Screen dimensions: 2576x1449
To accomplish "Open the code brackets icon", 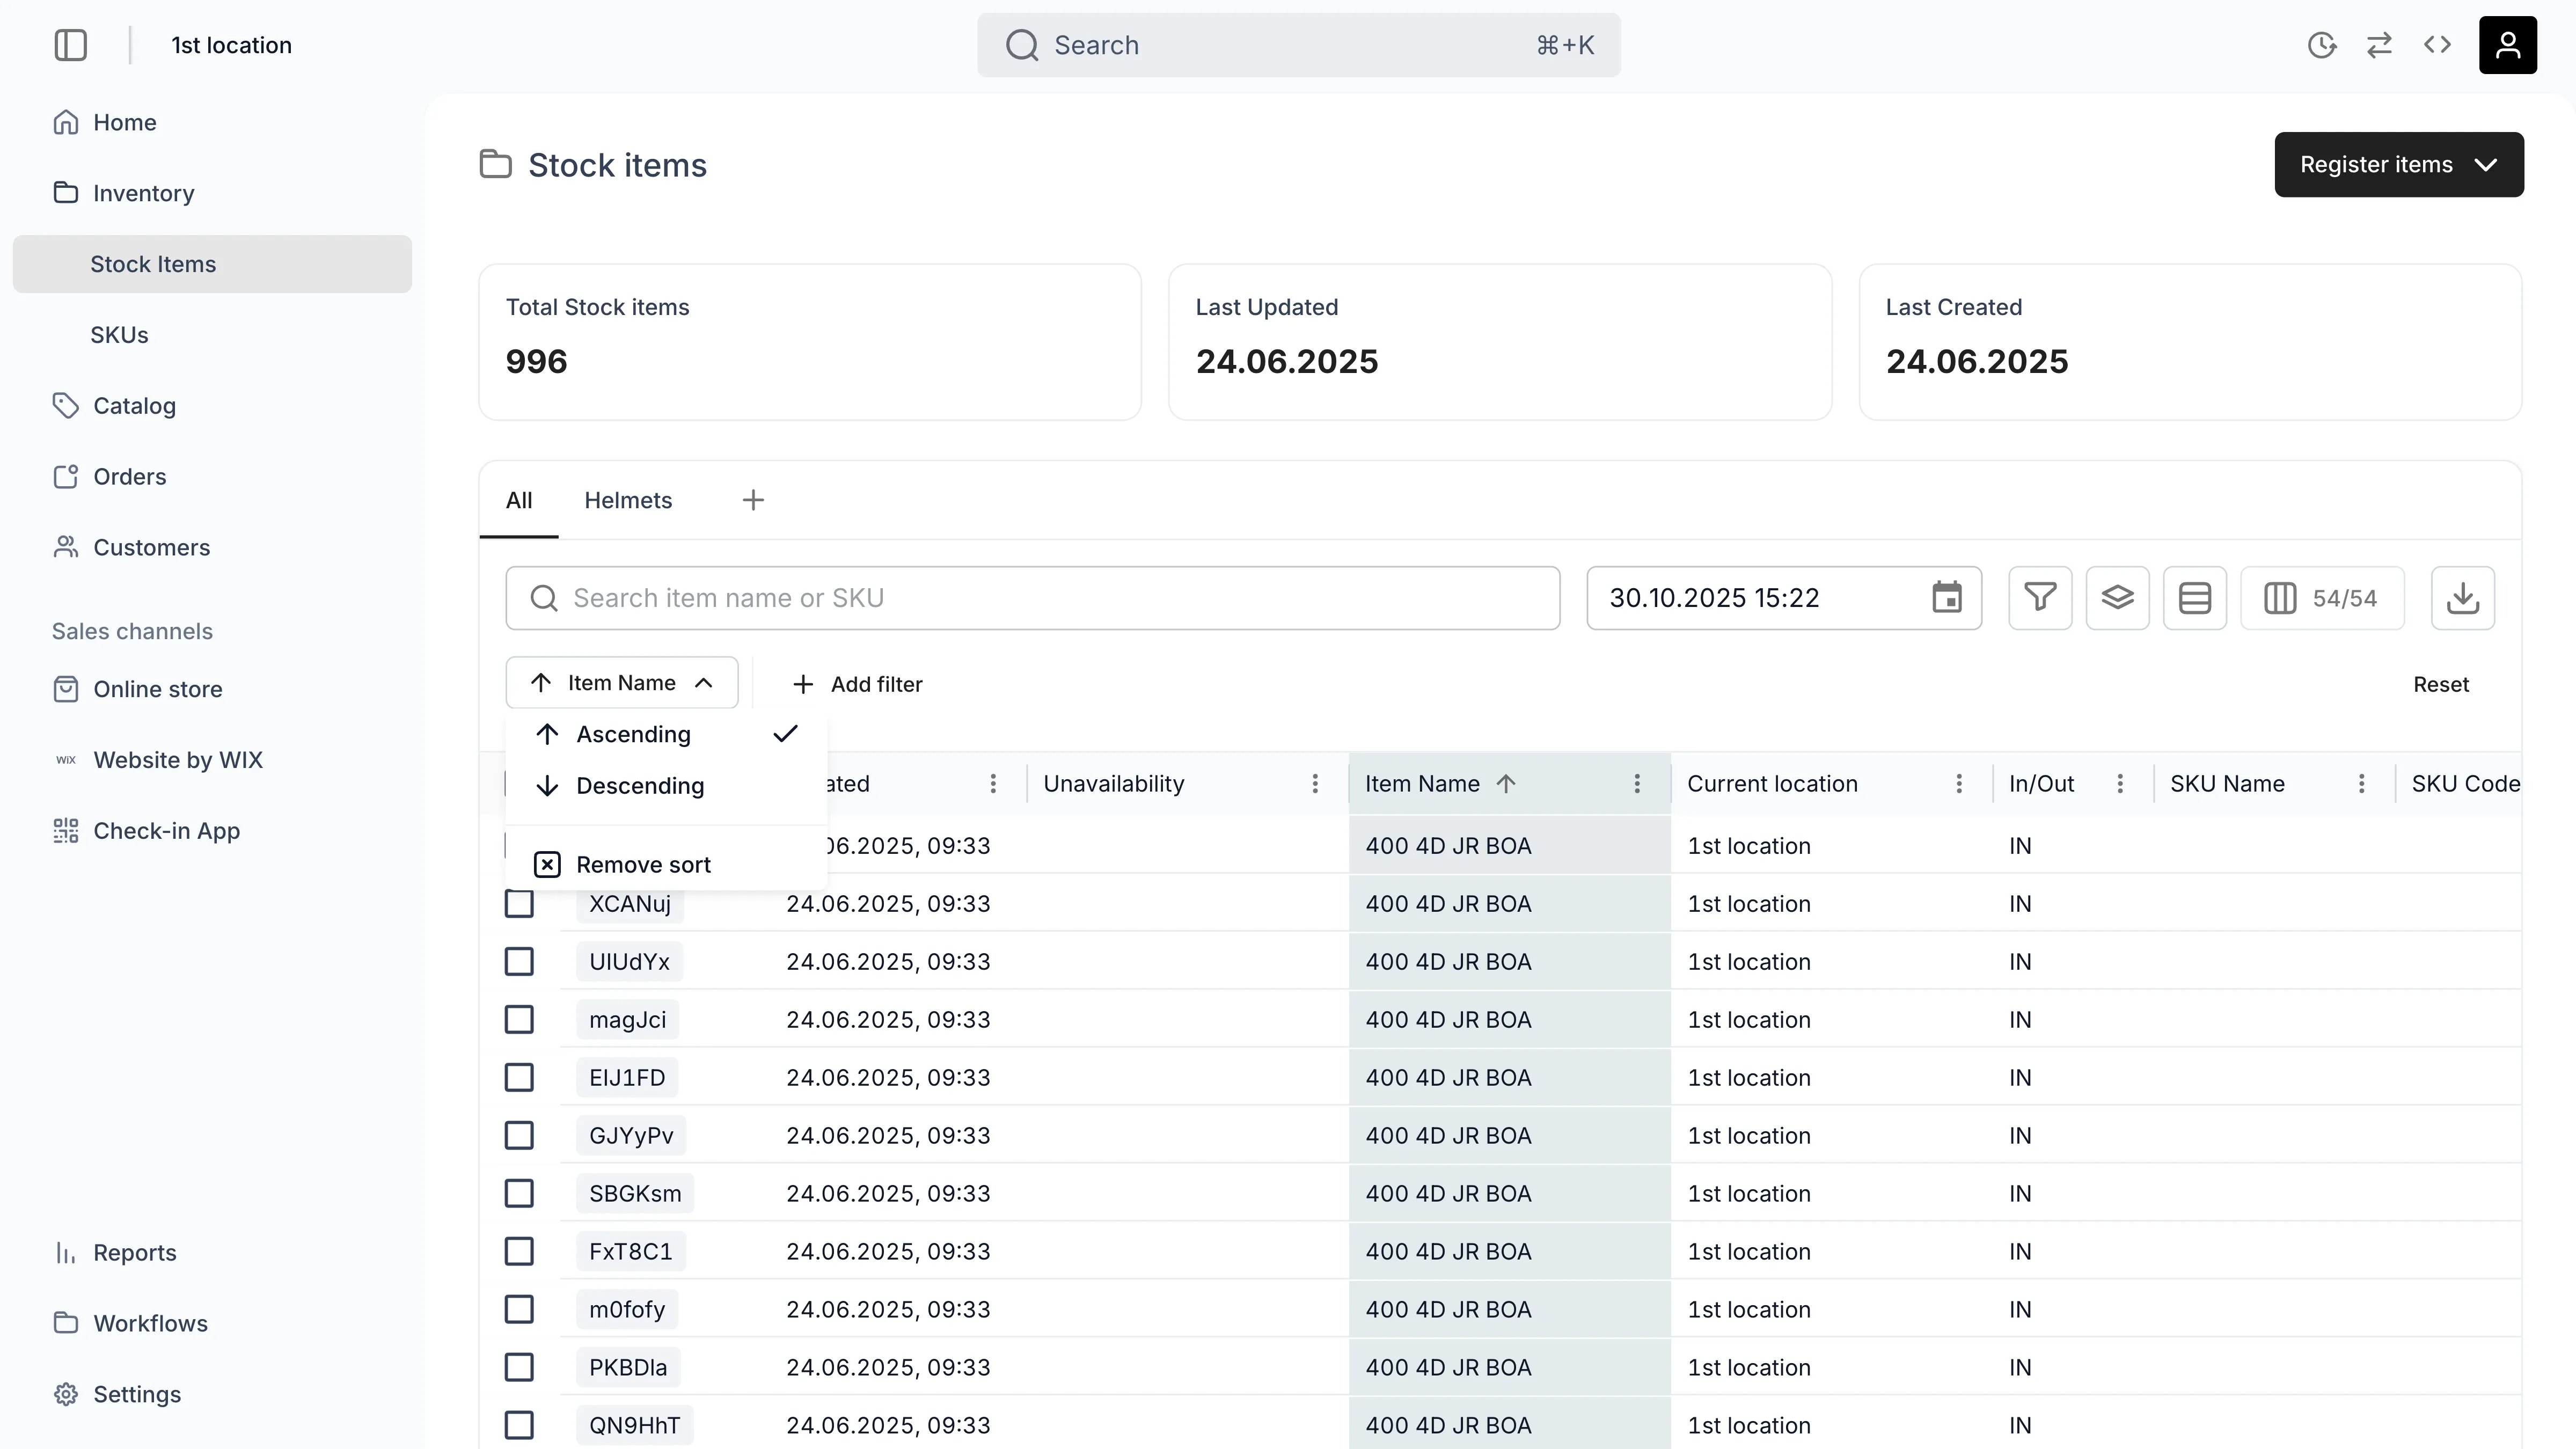I will [x=2437, y=45].
